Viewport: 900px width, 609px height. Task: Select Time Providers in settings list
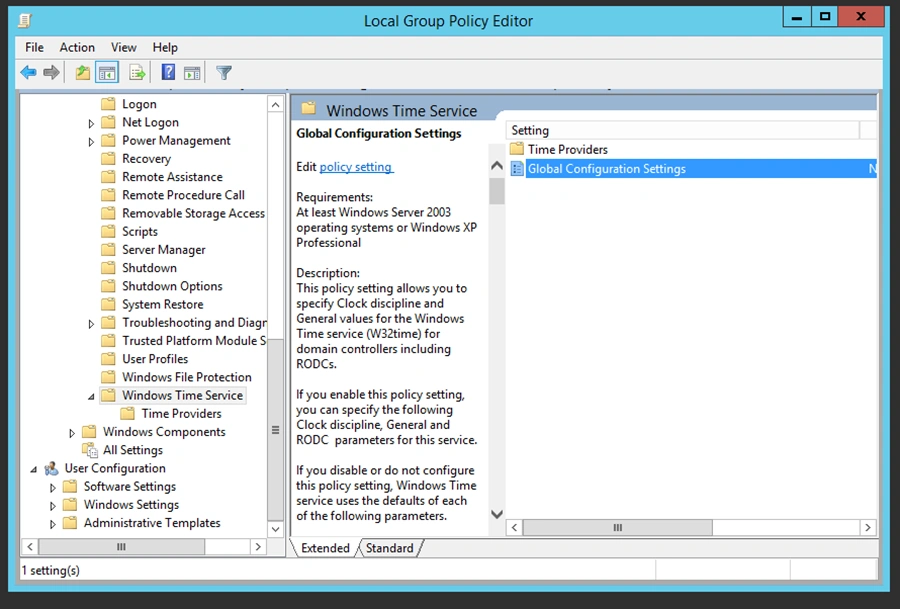click(568, 149)
